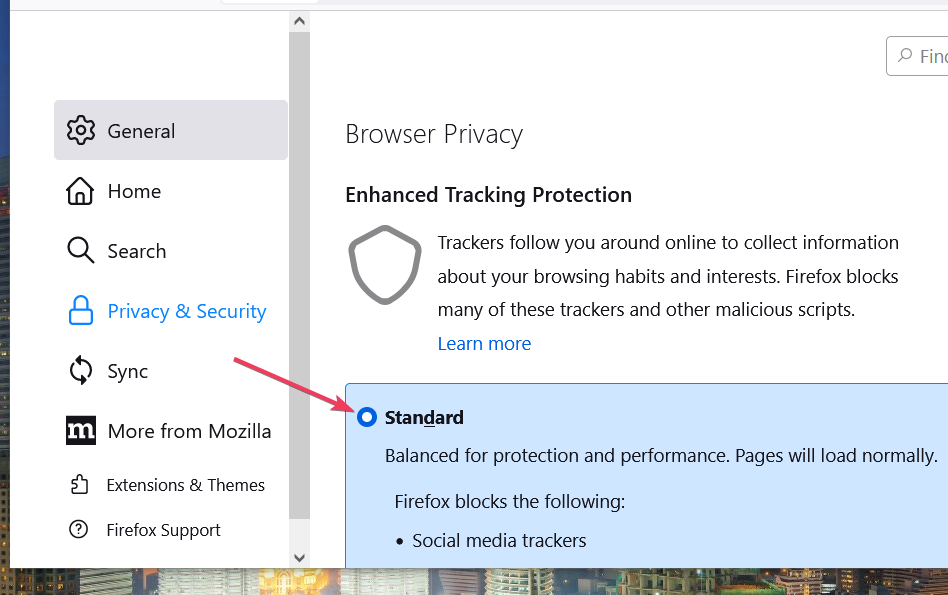
Task: Open the Learn more link
Action: point(484,343)
